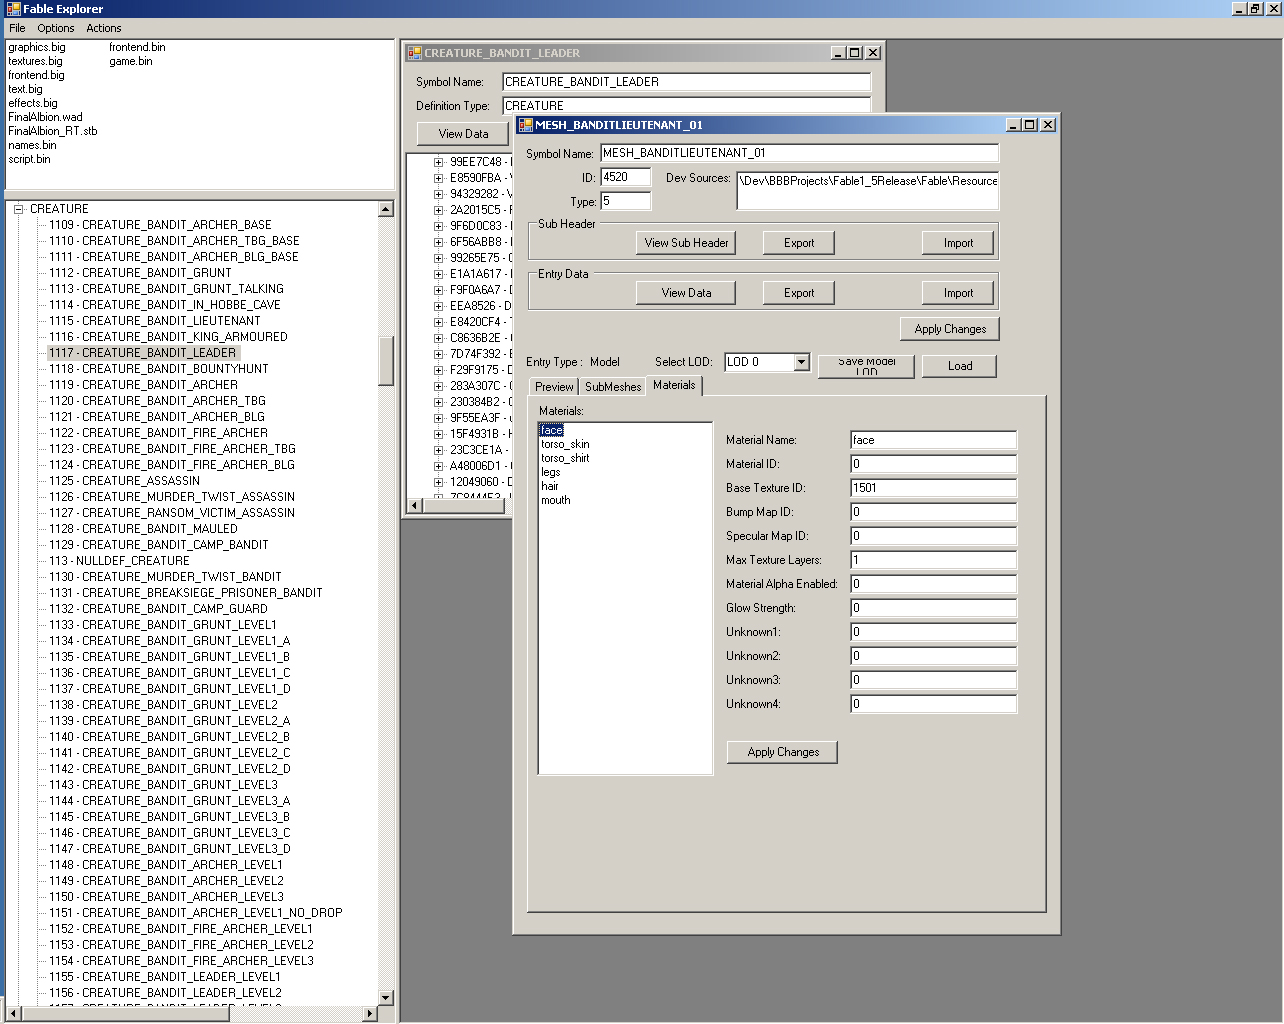Open the File menu
This screenshot has height=1024, width=1284.
click(x=17, y=28)
